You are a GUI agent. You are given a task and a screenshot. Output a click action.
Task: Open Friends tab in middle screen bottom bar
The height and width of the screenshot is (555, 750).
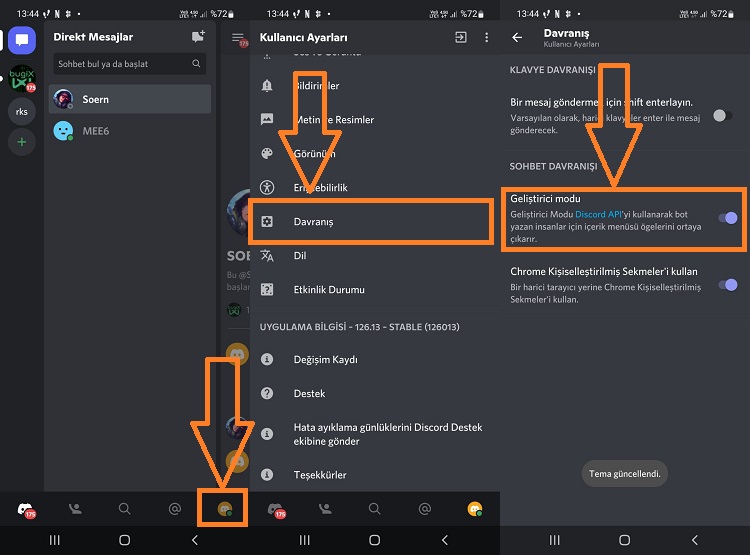pyautogui.click(x=325, y=509)
